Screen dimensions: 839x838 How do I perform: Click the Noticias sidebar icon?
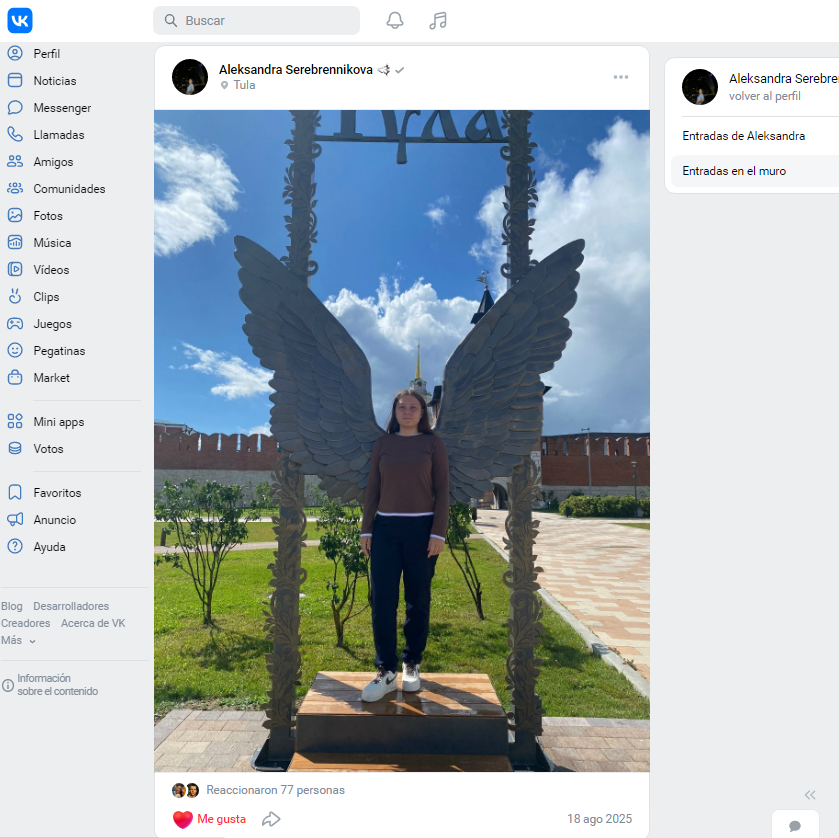pos(15,80)
